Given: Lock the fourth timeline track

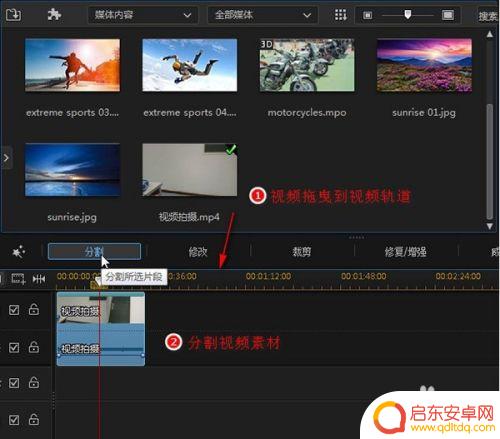Looking at the screenshot, I should click(34, 419).
